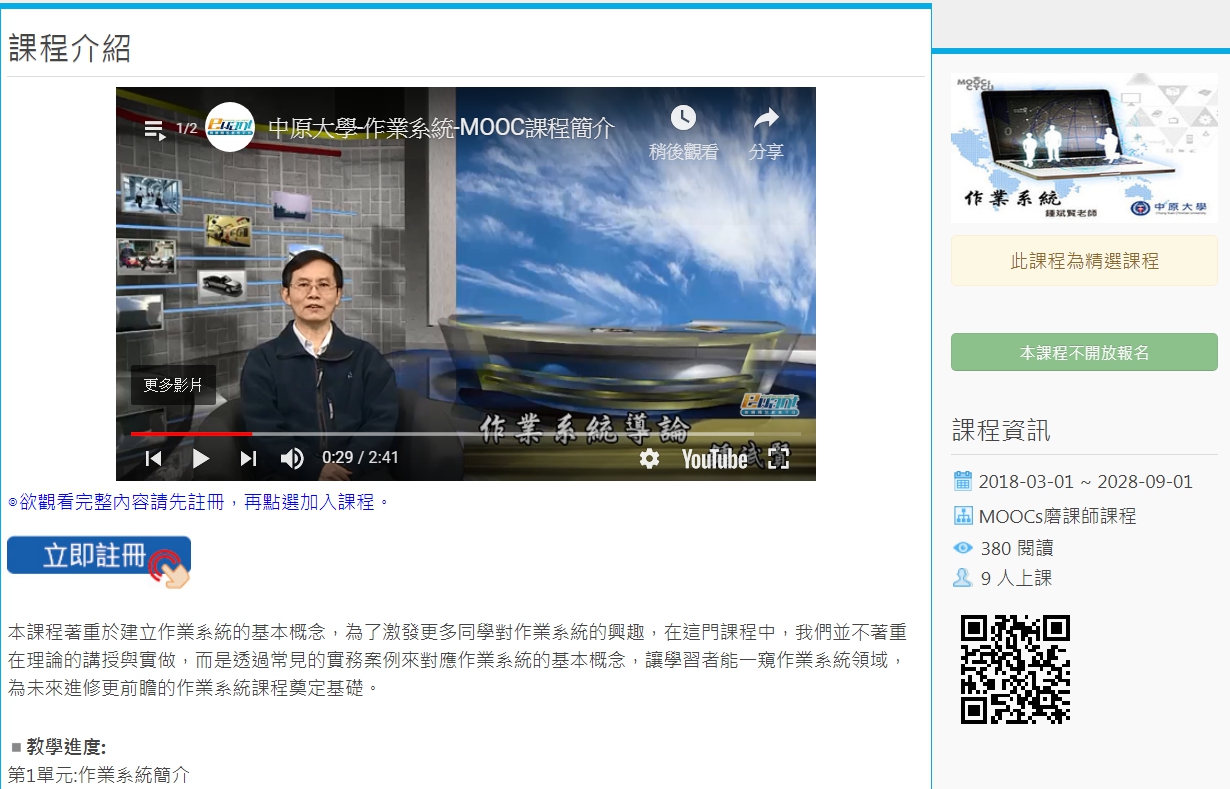Click the 此課程為精選課程 banner
This screenshot has height=789, width=1230.
pyautogui.click(x=1084, y=261)
